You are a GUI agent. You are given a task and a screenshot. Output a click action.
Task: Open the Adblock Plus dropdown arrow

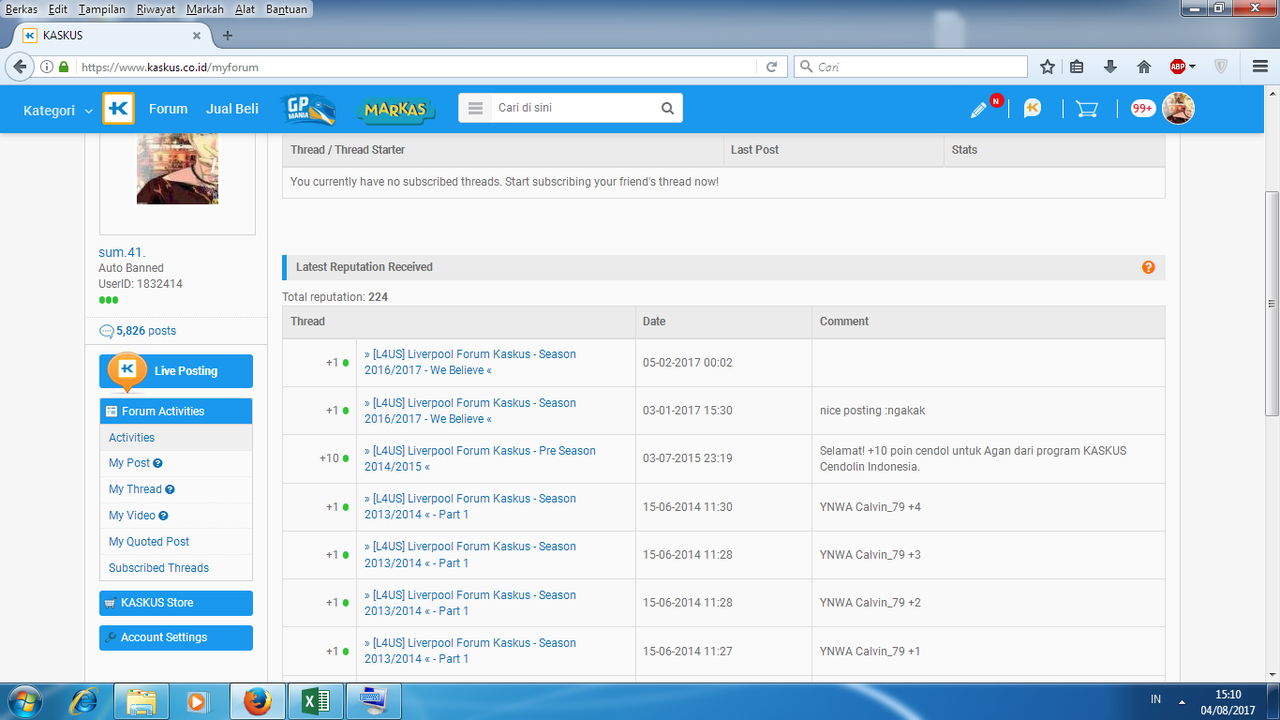tap(1192, 67)
